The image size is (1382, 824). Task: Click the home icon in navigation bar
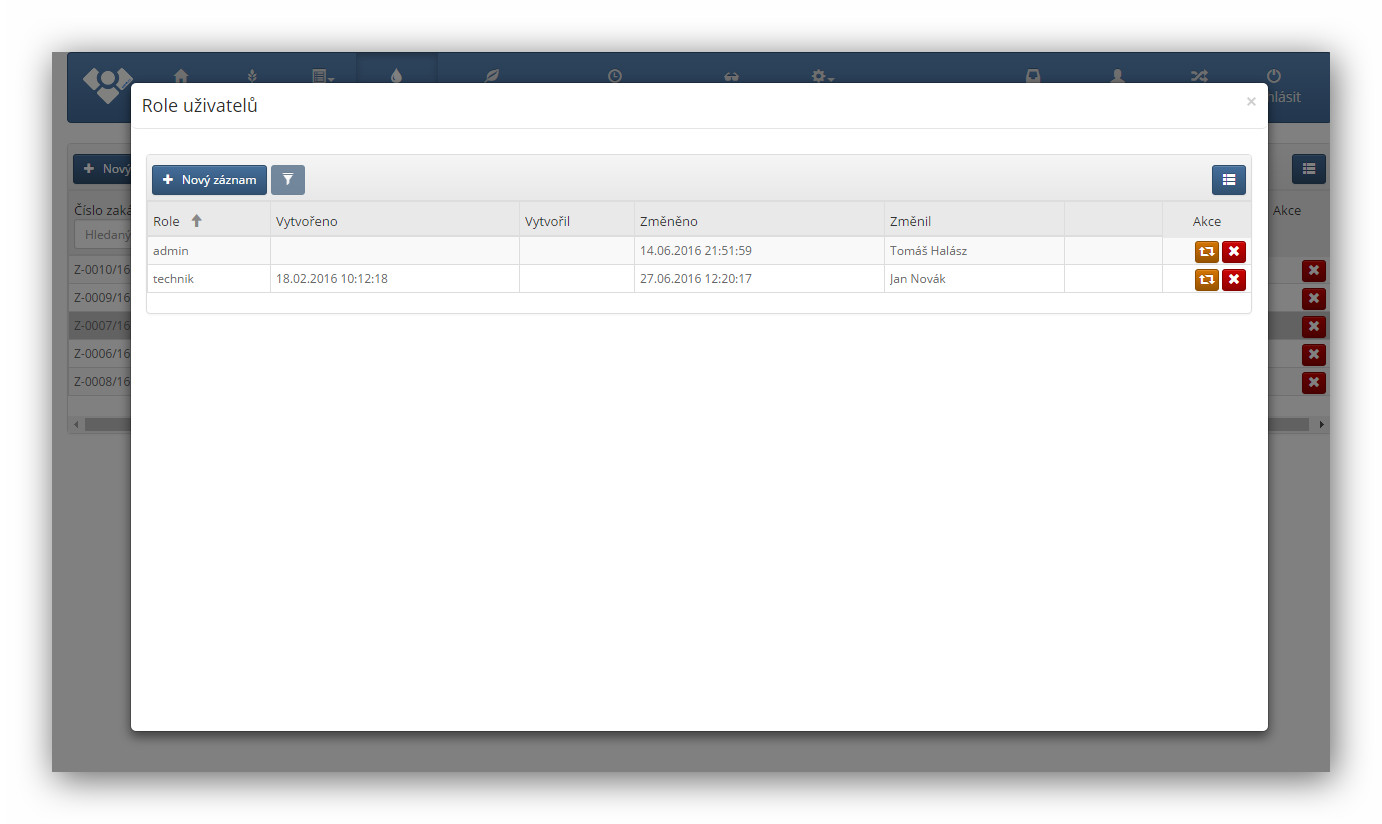pyautogui.click(x=181, y=75)
